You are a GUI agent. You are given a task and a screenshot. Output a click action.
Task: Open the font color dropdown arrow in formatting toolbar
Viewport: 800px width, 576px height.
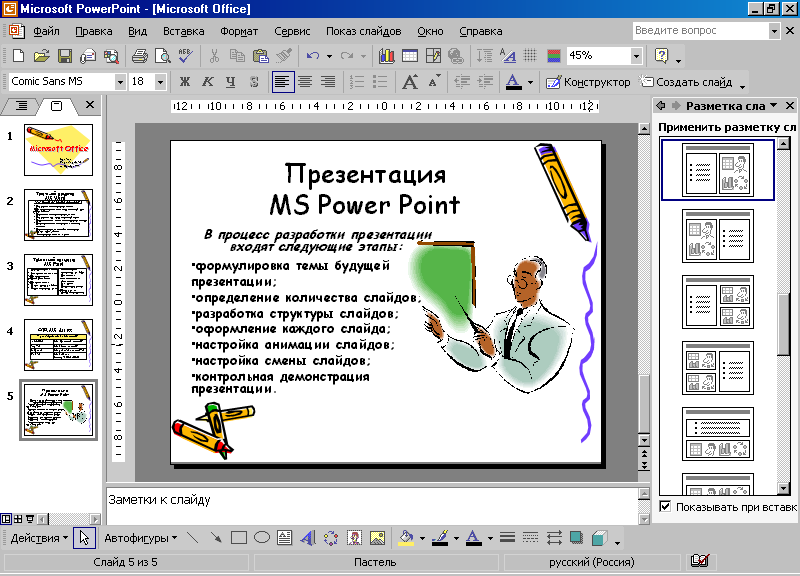point(531,82)
